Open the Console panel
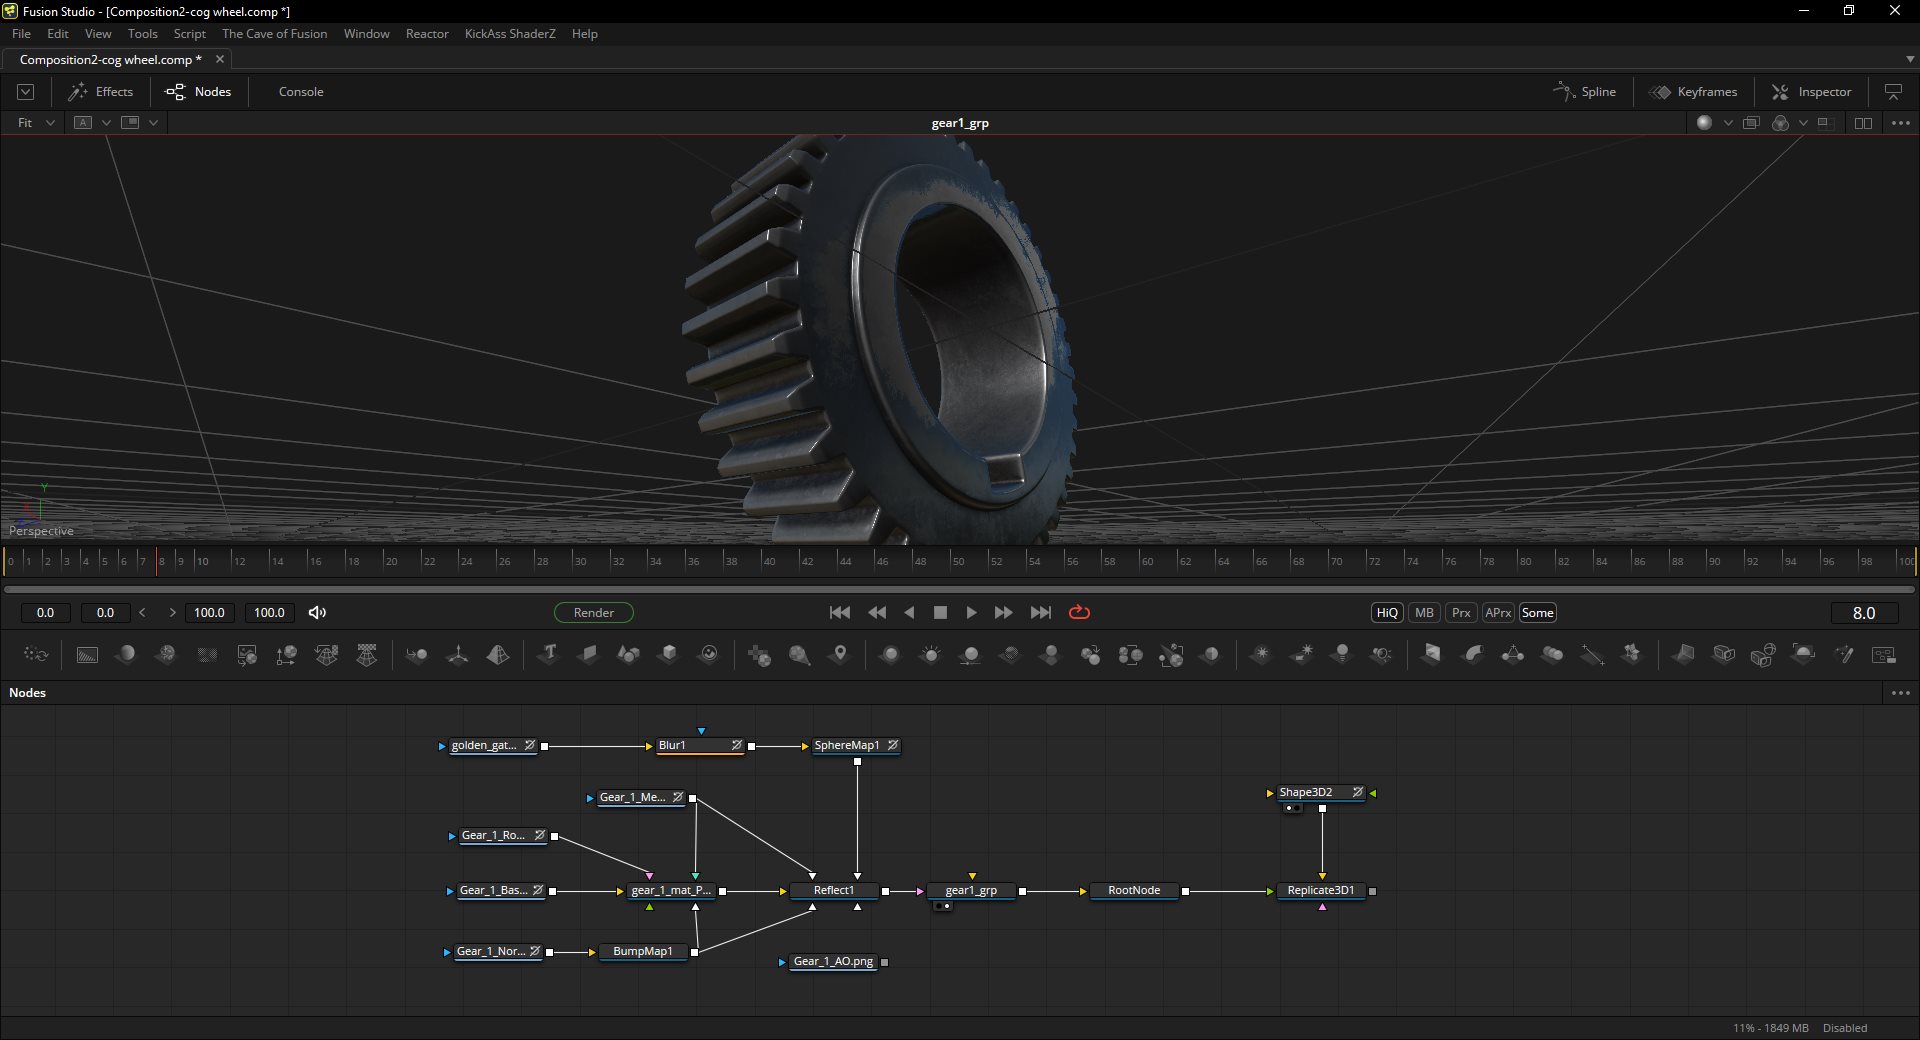 point(301,91)
